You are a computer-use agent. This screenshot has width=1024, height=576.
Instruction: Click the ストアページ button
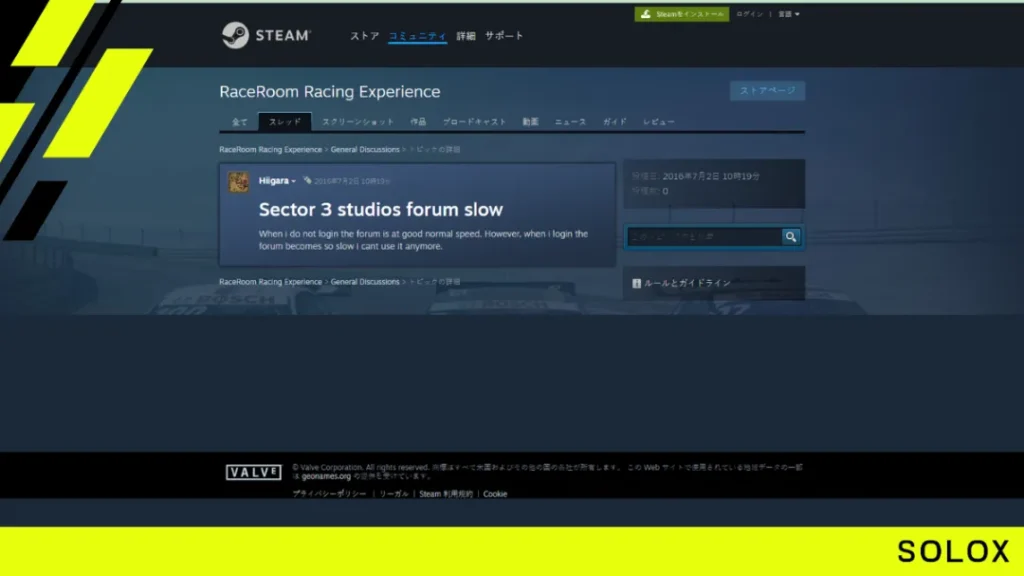point(767,90)
